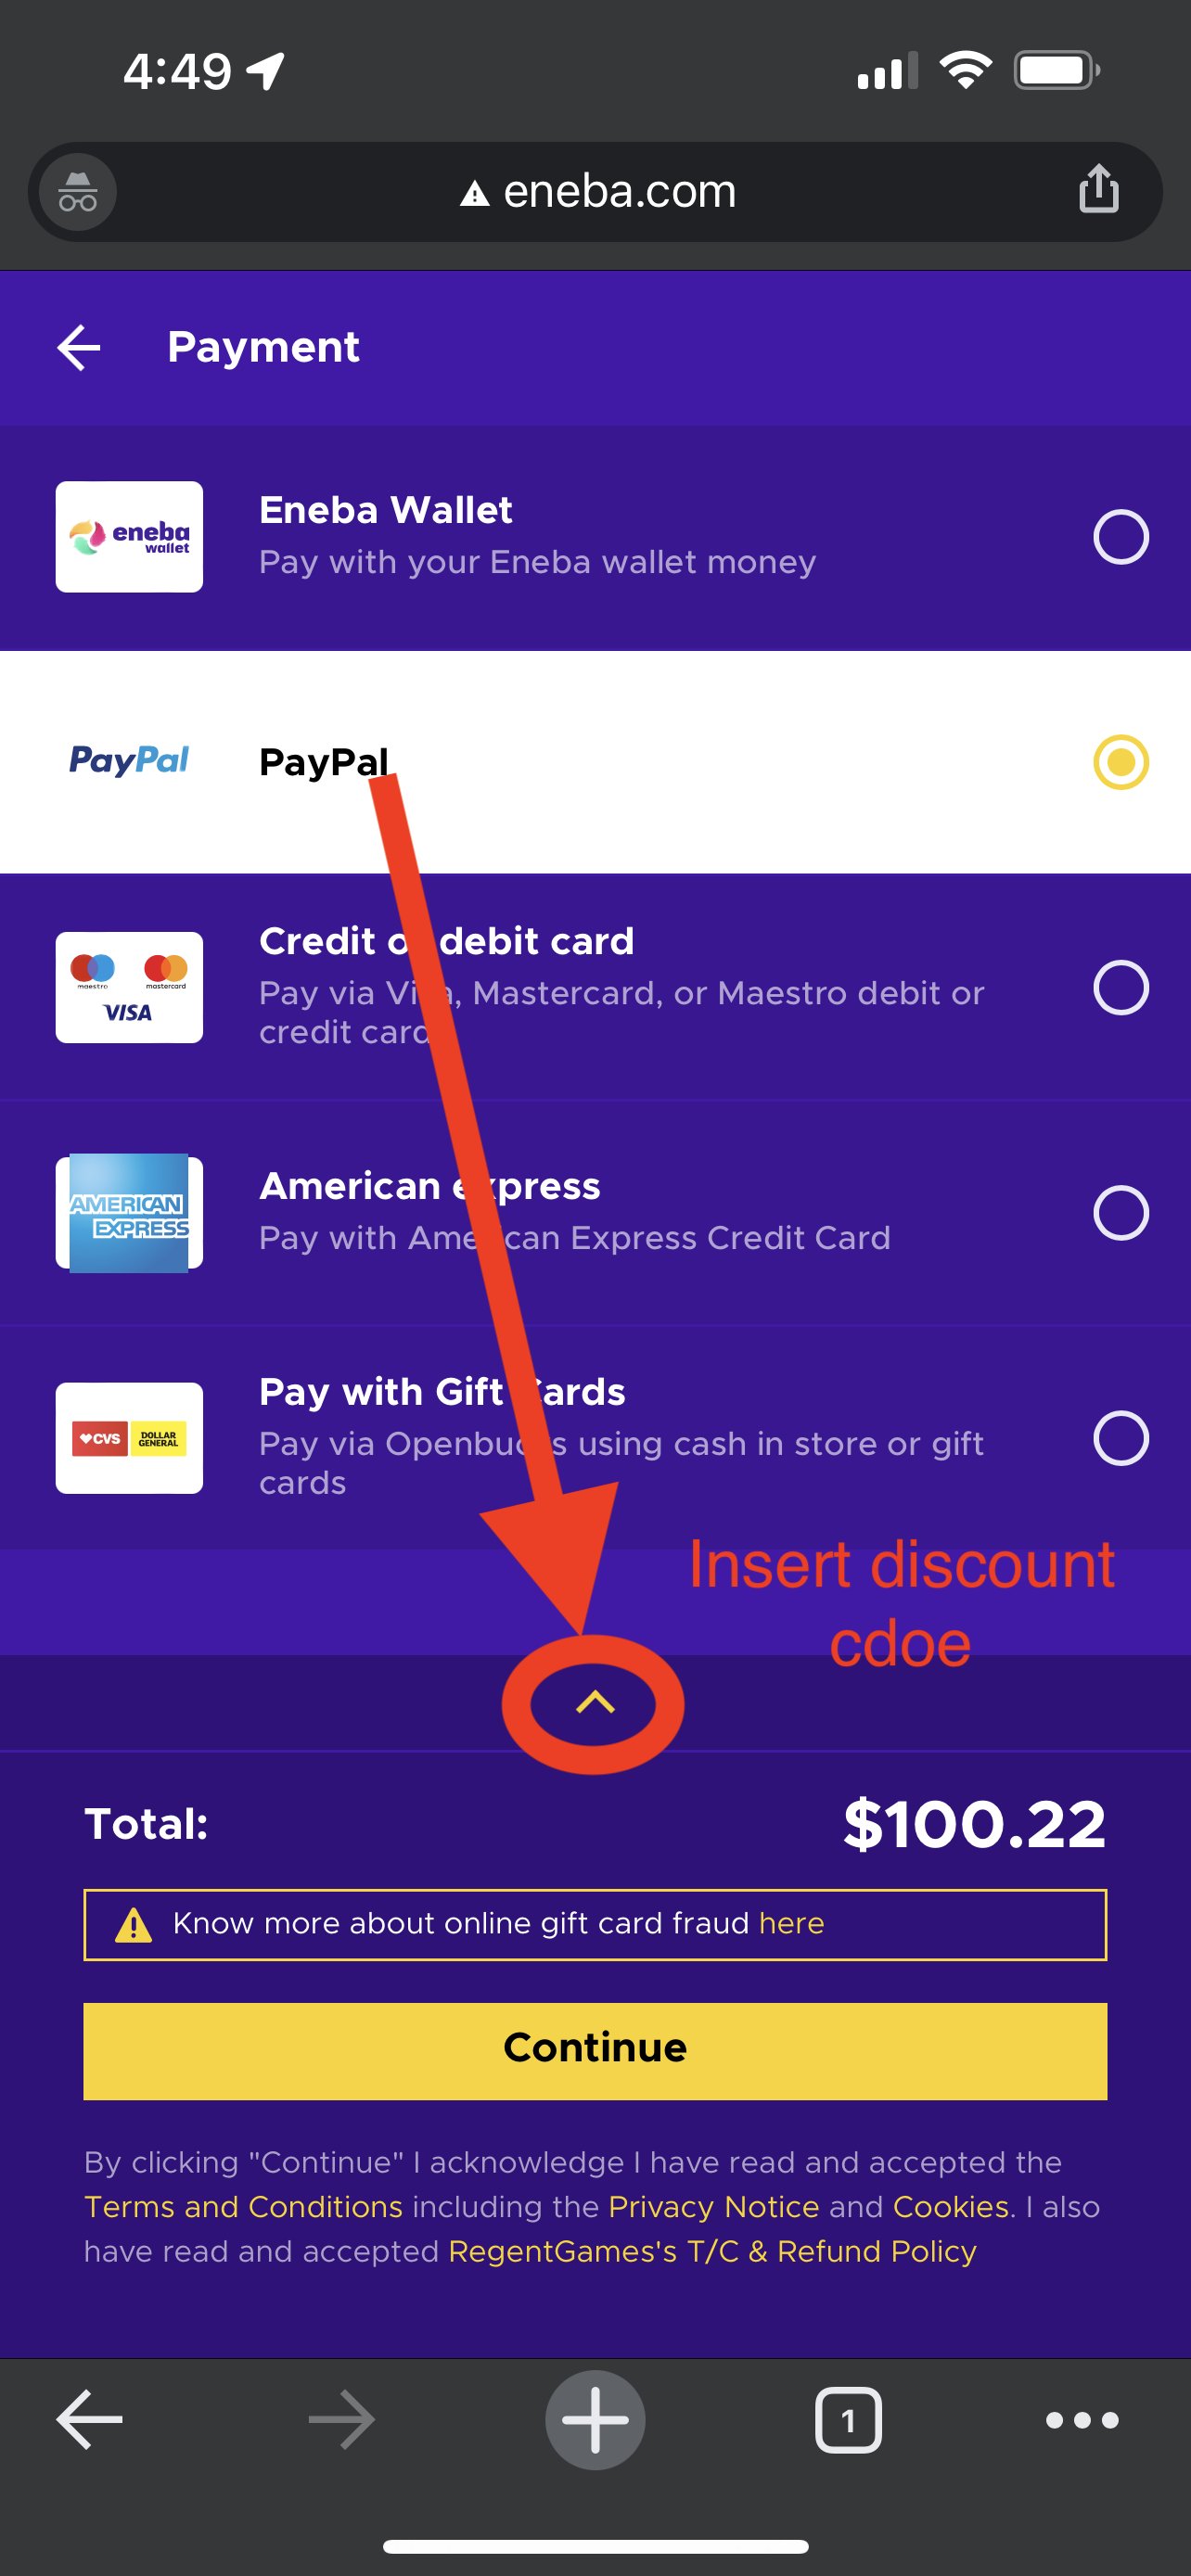This screenshot has height=2576, width=1191.
Task: Tap the CVS Dollar General logo
Action: [x=129, y=1438]
